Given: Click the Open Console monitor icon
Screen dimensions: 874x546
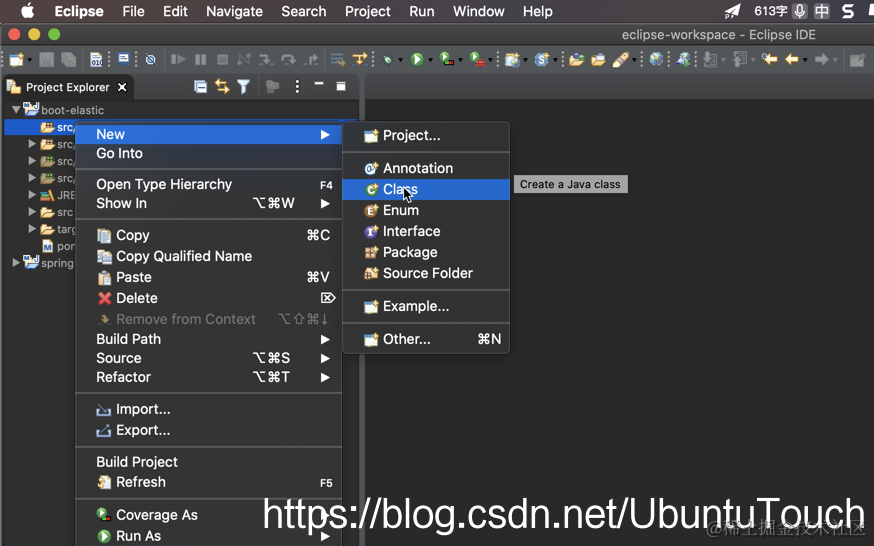Looking at the screenshot, I should point(124,59).
